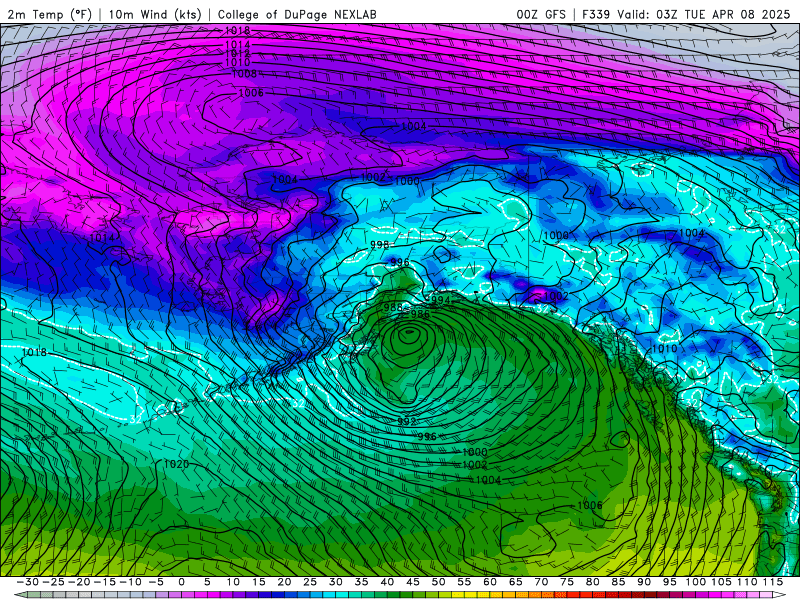Click the 115 value on temperature scale
The width and height of the screenshot is (800, 600).
click(773, 582)
